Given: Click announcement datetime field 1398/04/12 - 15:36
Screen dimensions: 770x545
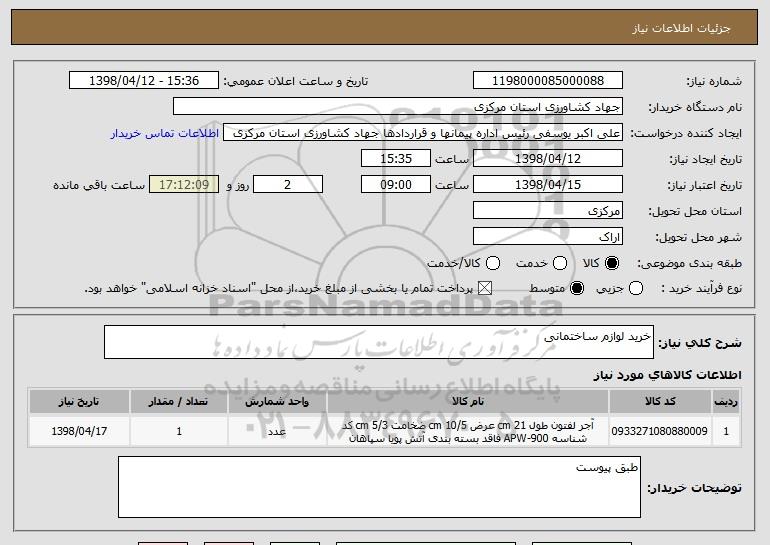Looking at the screenshot, I should [x=144, y=81].
